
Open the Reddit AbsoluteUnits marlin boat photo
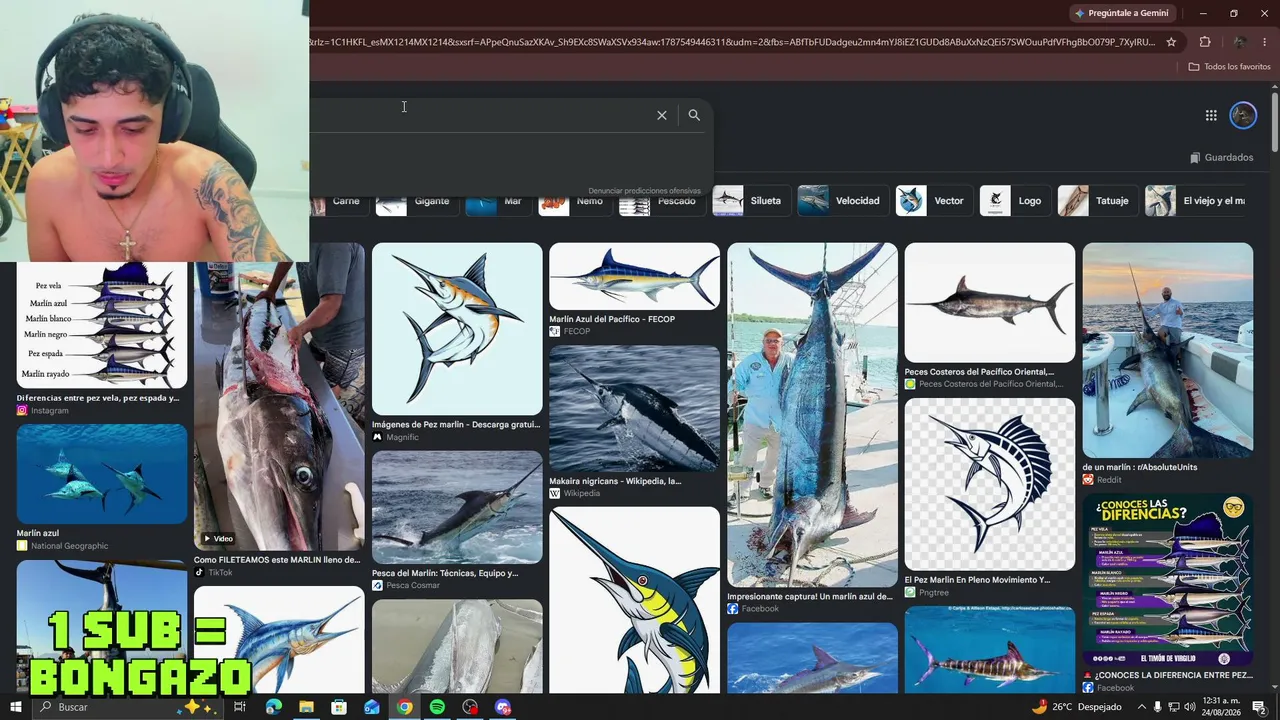[x=1167, y=350]
